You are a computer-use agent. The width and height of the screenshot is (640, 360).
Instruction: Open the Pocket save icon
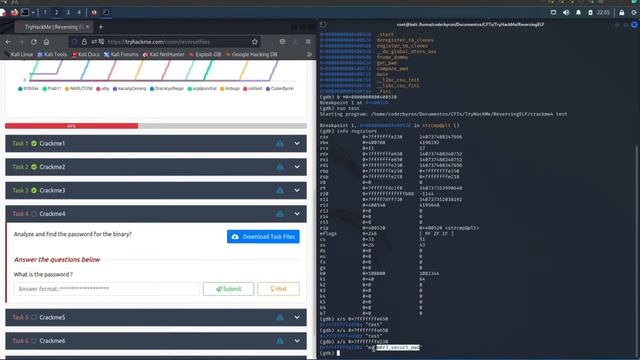282,42
